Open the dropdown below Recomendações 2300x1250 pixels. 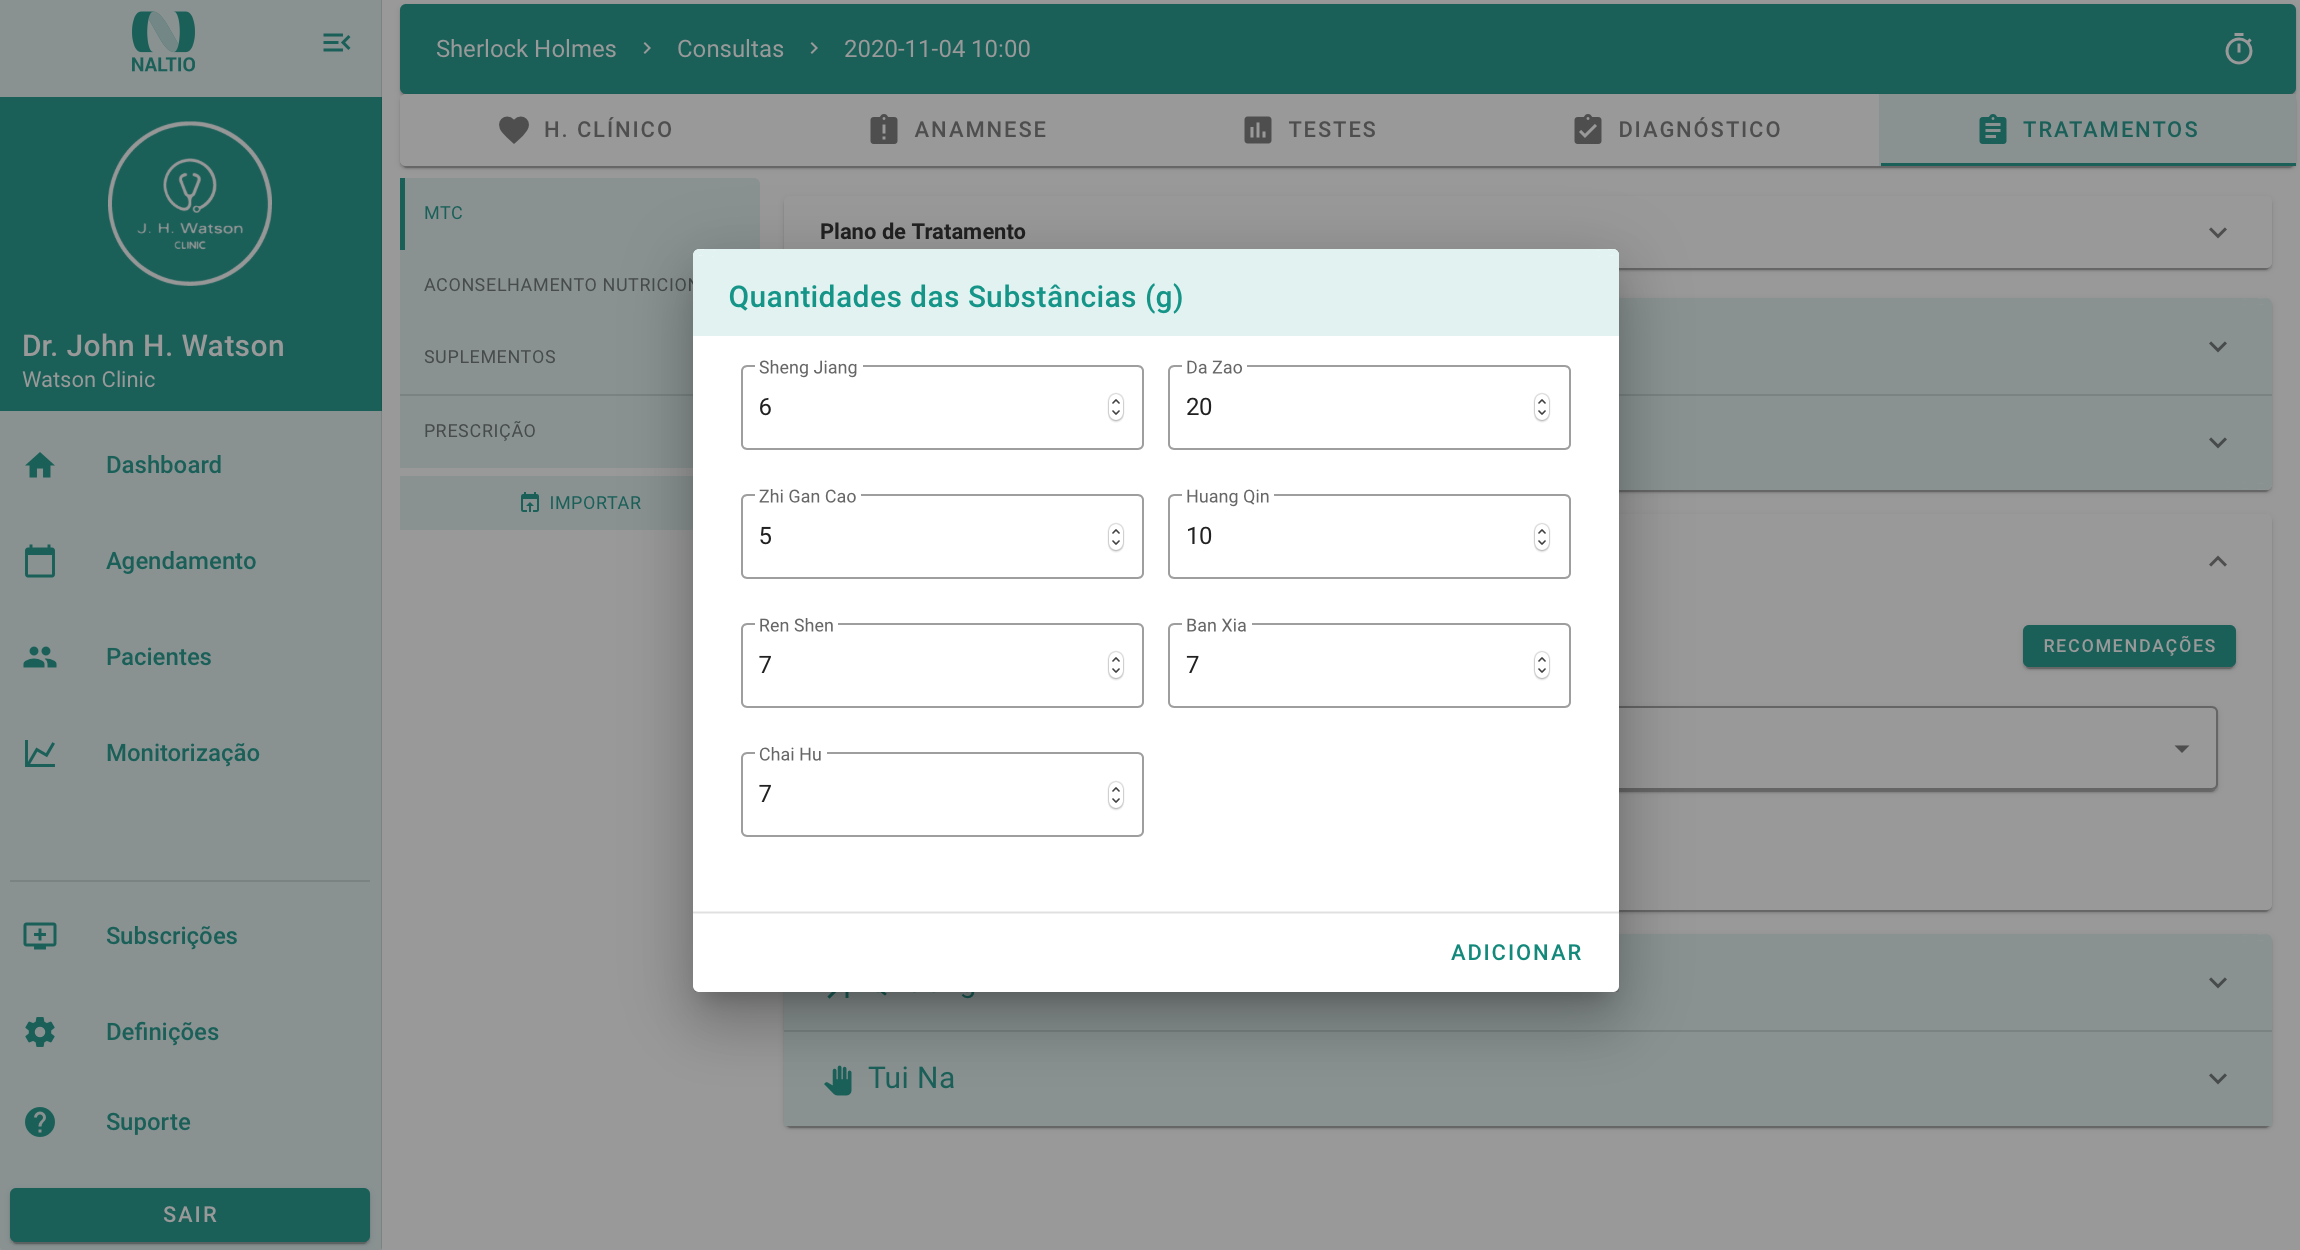2181,749
